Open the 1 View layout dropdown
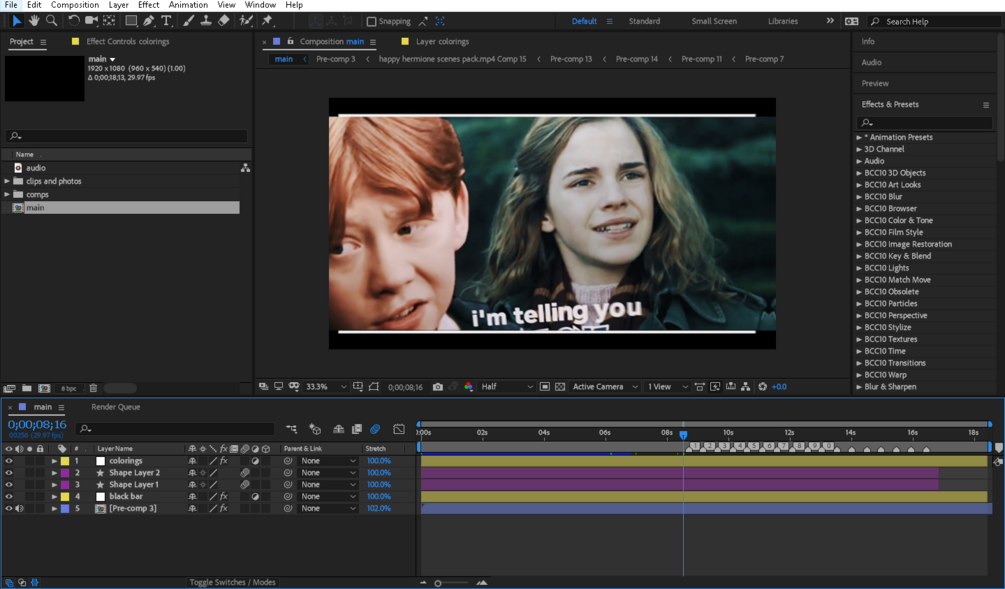Viewport: 1005px width, 589px height. [667, 387]
